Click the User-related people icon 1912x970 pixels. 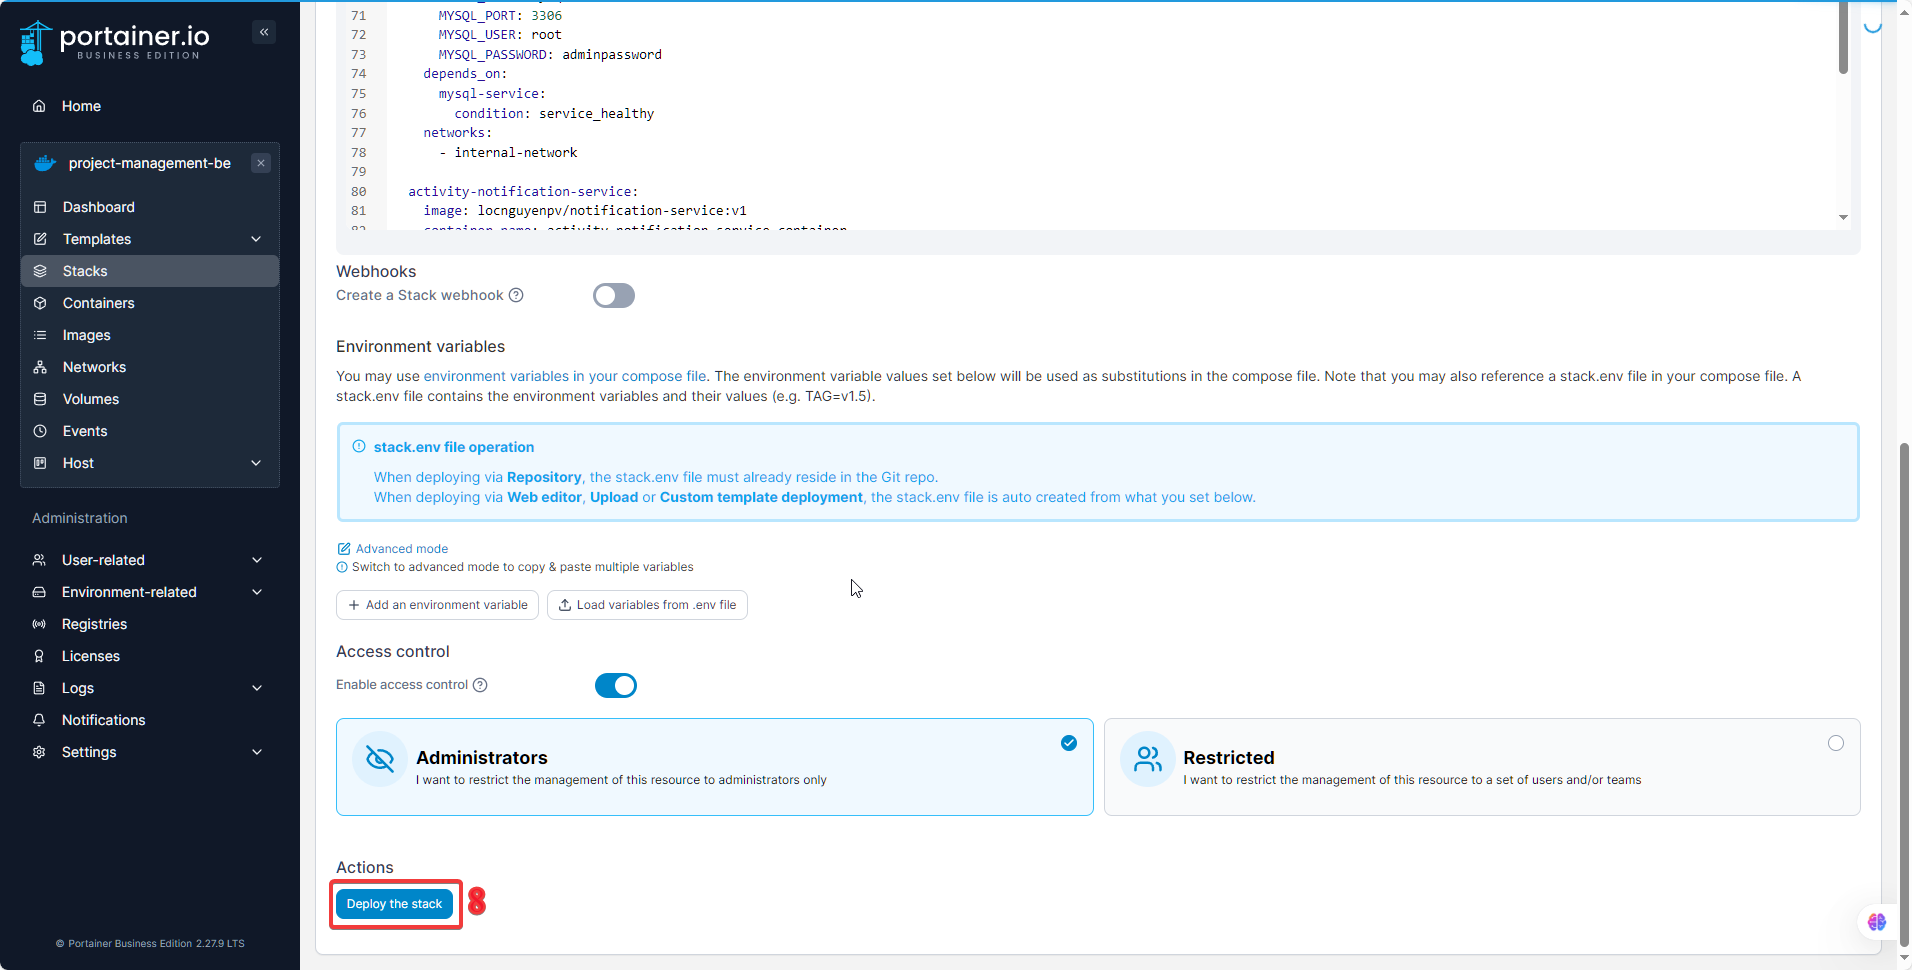[39, 560]
